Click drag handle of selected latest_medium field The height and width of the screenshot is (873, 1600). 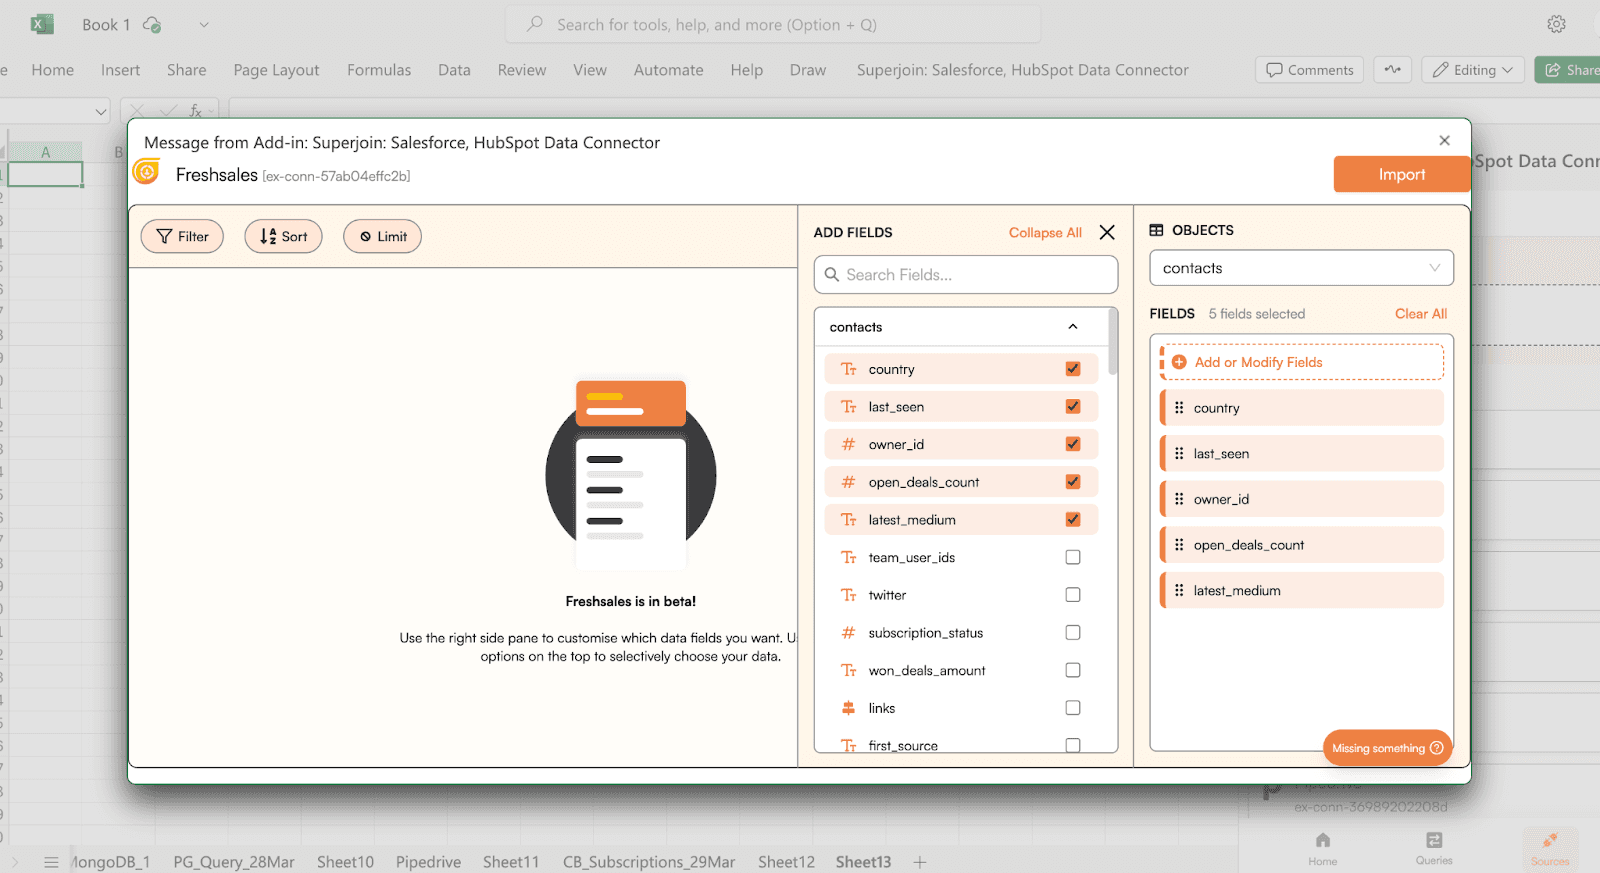[x=1179, y=590]
